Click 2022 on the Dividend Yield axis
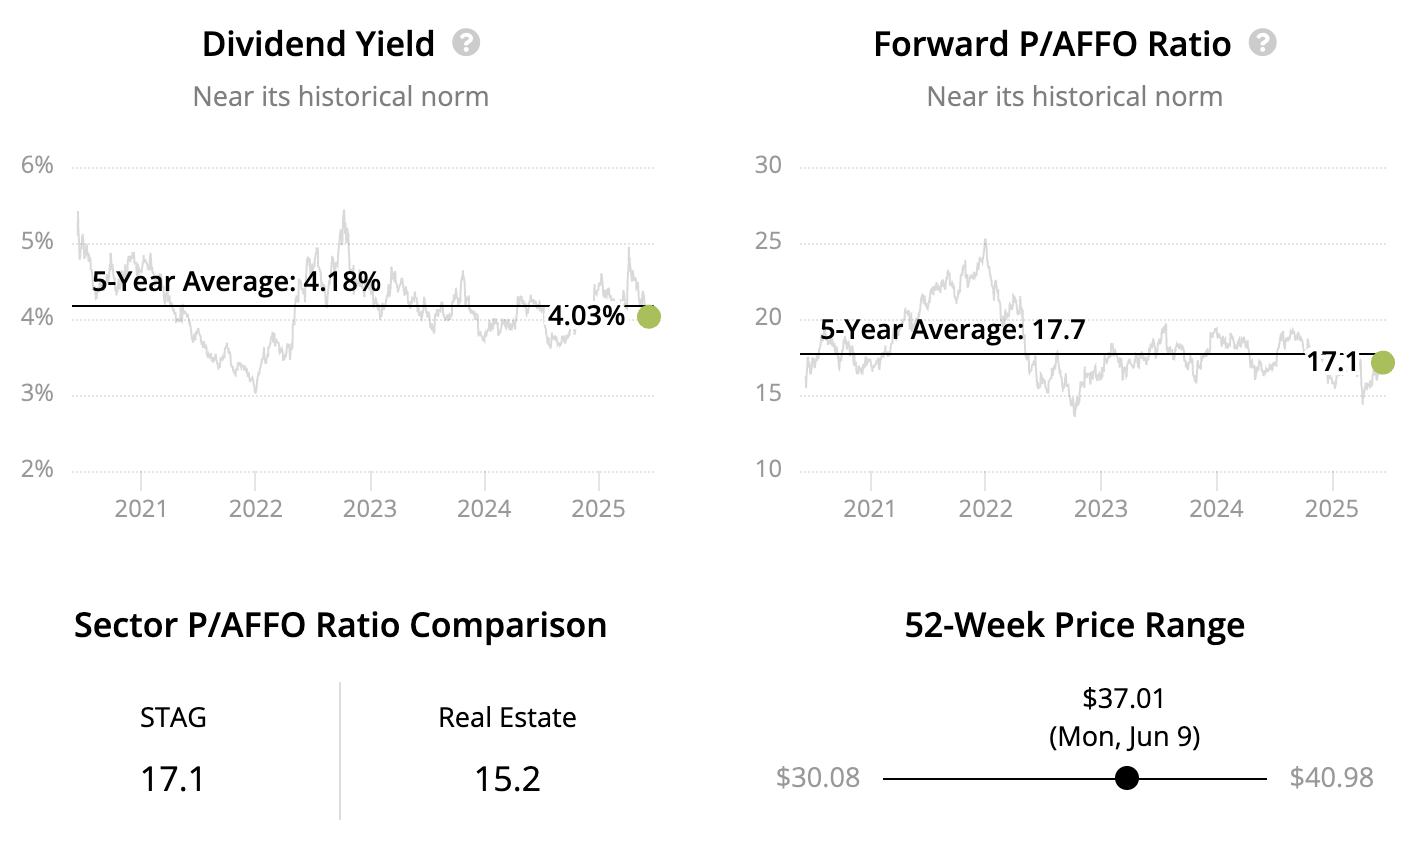The height and width of the screenshot is (842, 1412). click(x=256, y=509)
